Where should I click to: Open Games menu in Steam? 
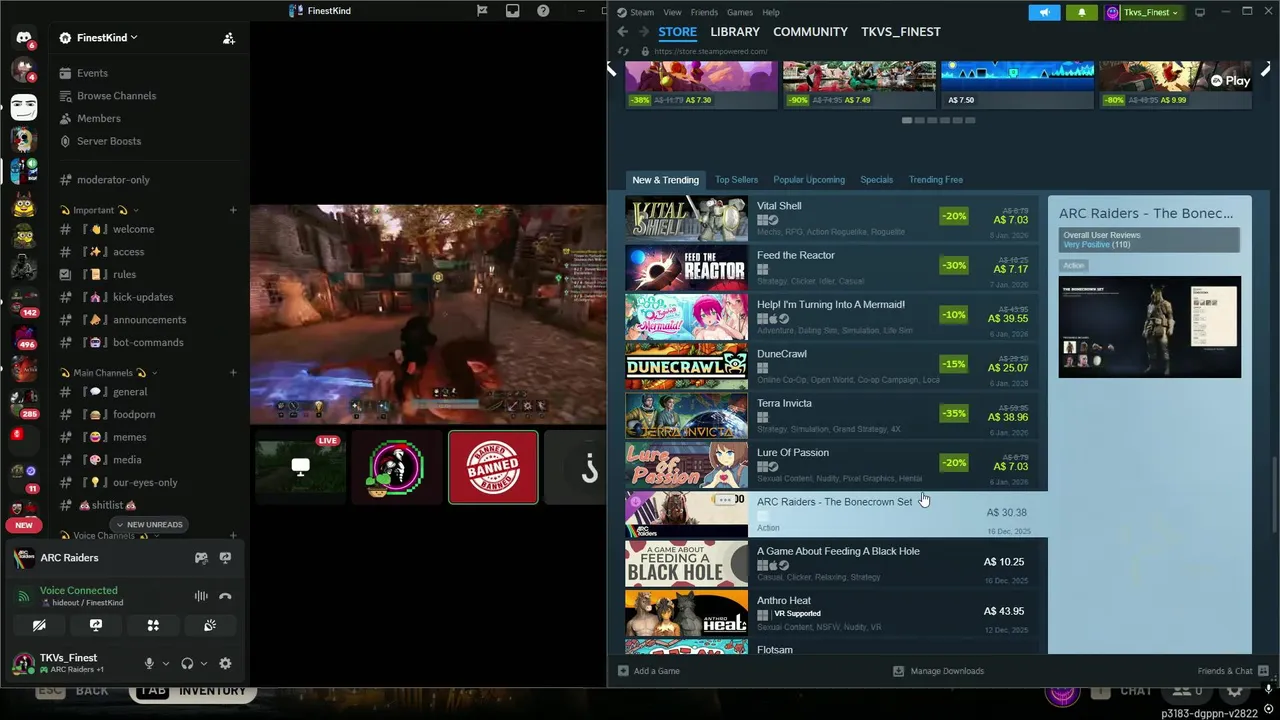740,12
